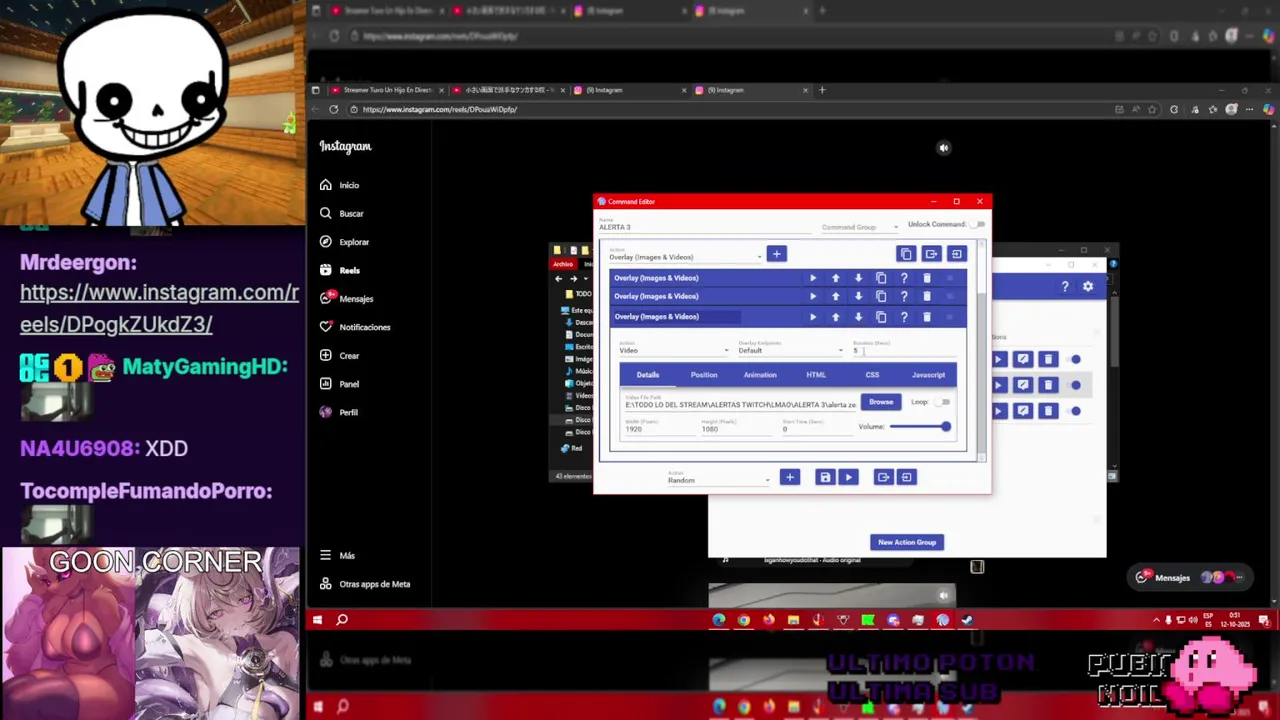Mute the Instagram reel audio at top
This screenshot has width=1280, height=720.
tap(943, 148)
